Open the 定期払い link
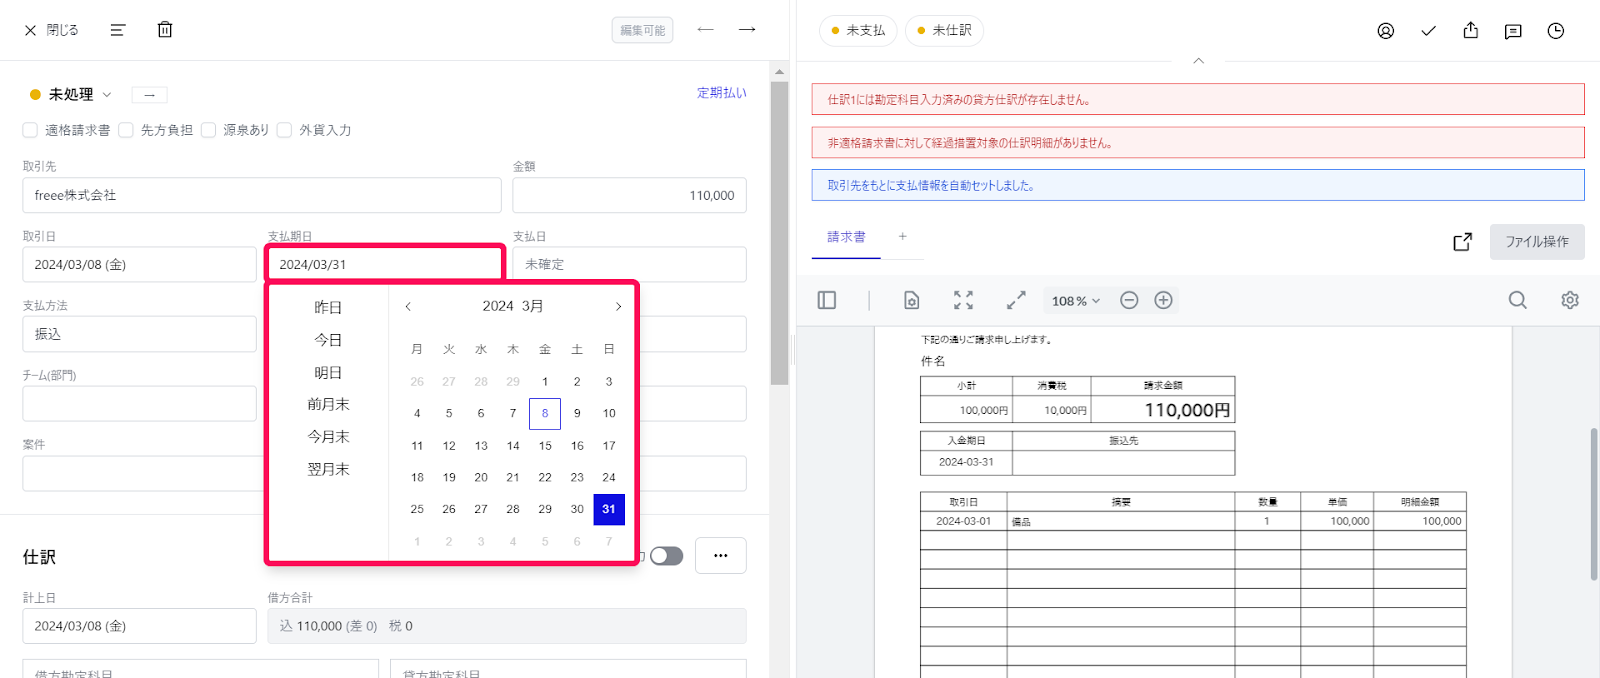Image resolution: width=1600 pixels, height=678 pixels. [x=722, y=93]
